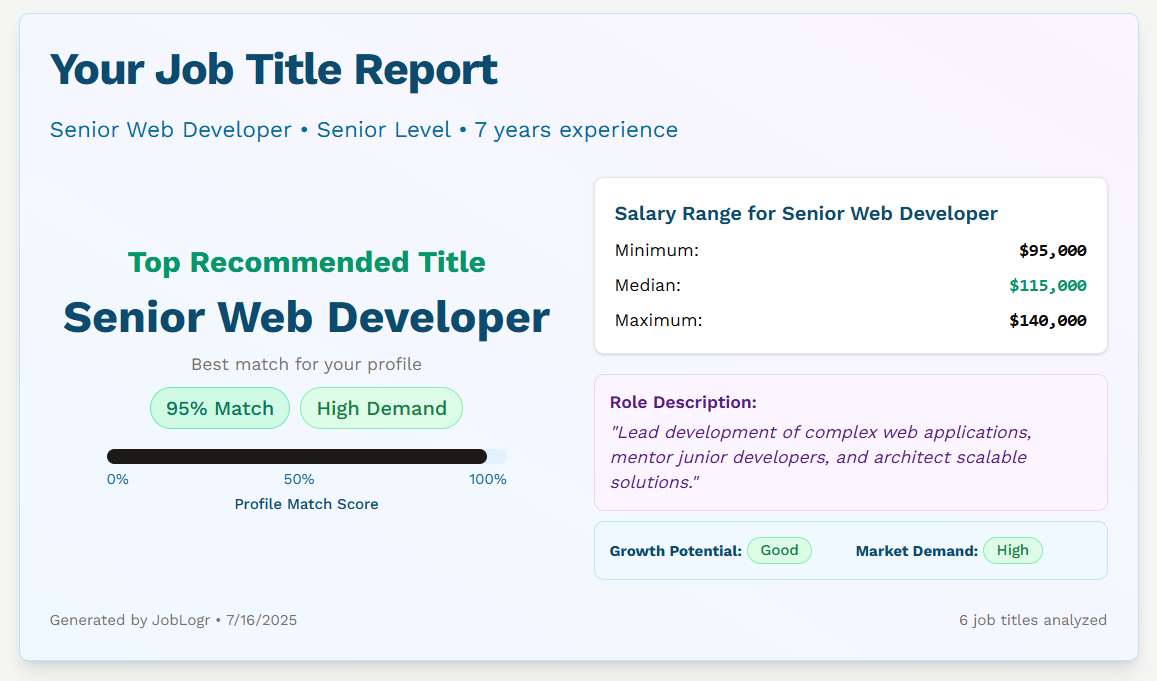Click the Role Description label
This screenshot has width=1157, height=681.
click(683, 401)
